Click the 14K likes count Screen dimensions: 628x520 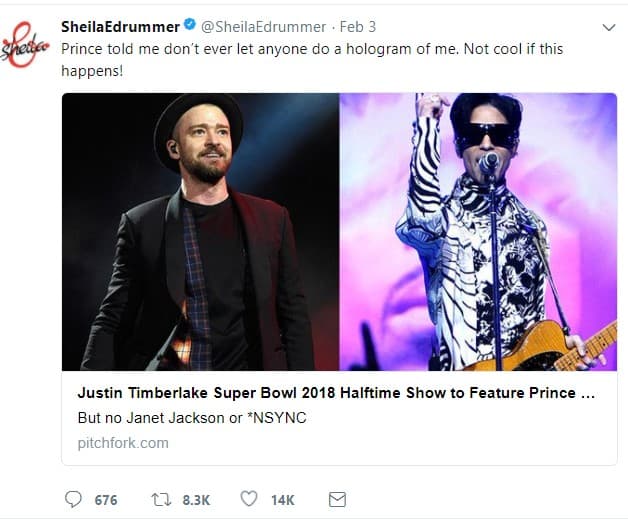[282, 499]
